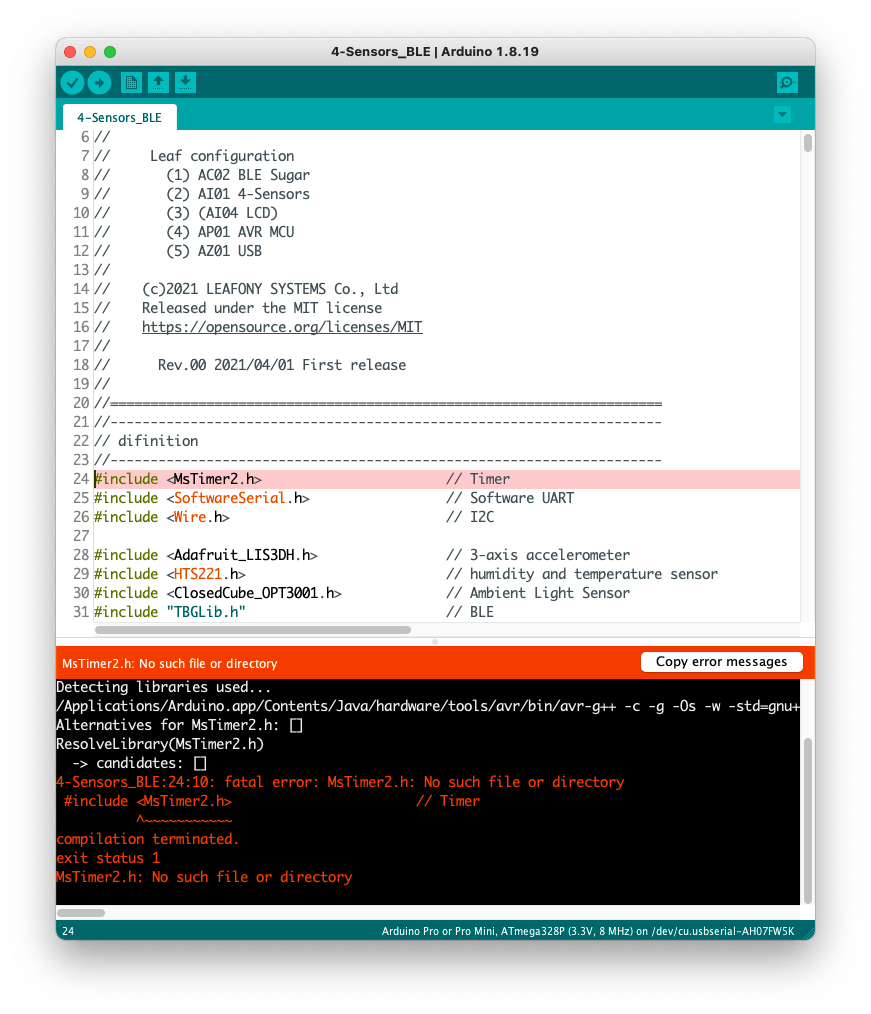This screenshot has height=1014, width=871.
Task: Click the #include <SoftwareSerial.h> line
Action: (x=202, y=498)
